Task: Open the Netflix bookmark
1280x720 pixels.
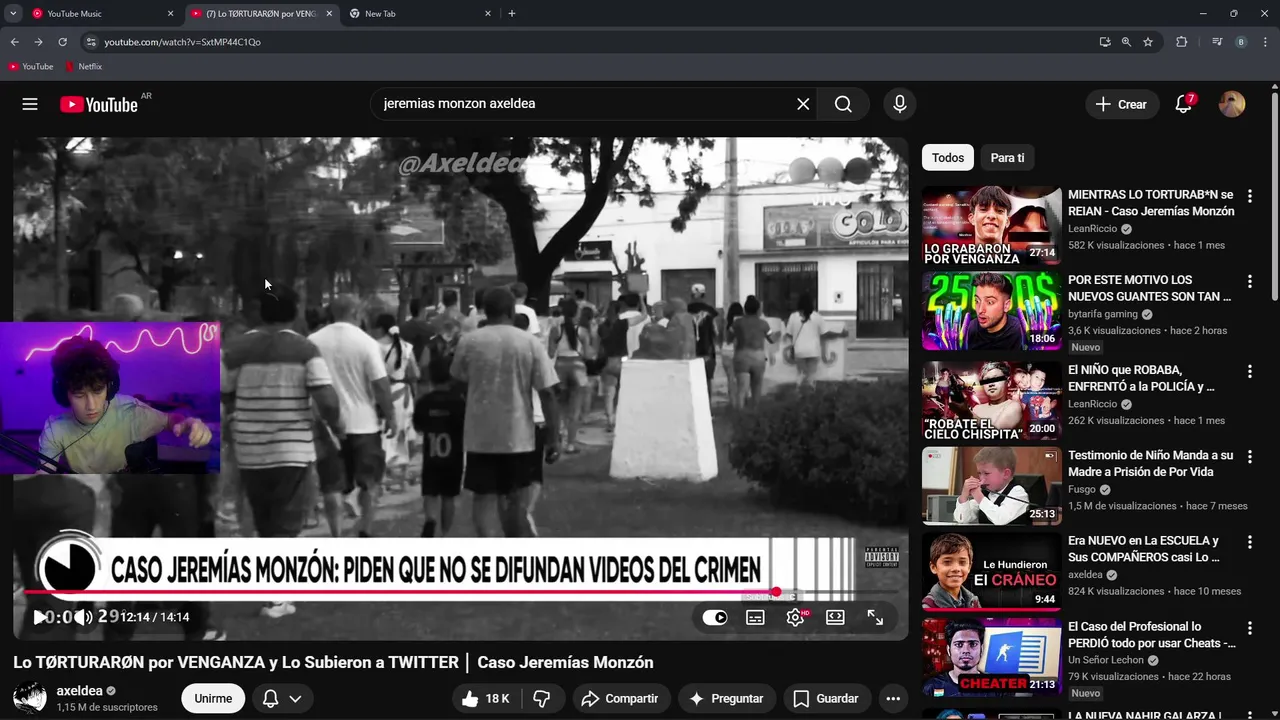Action: pos(84,67)
